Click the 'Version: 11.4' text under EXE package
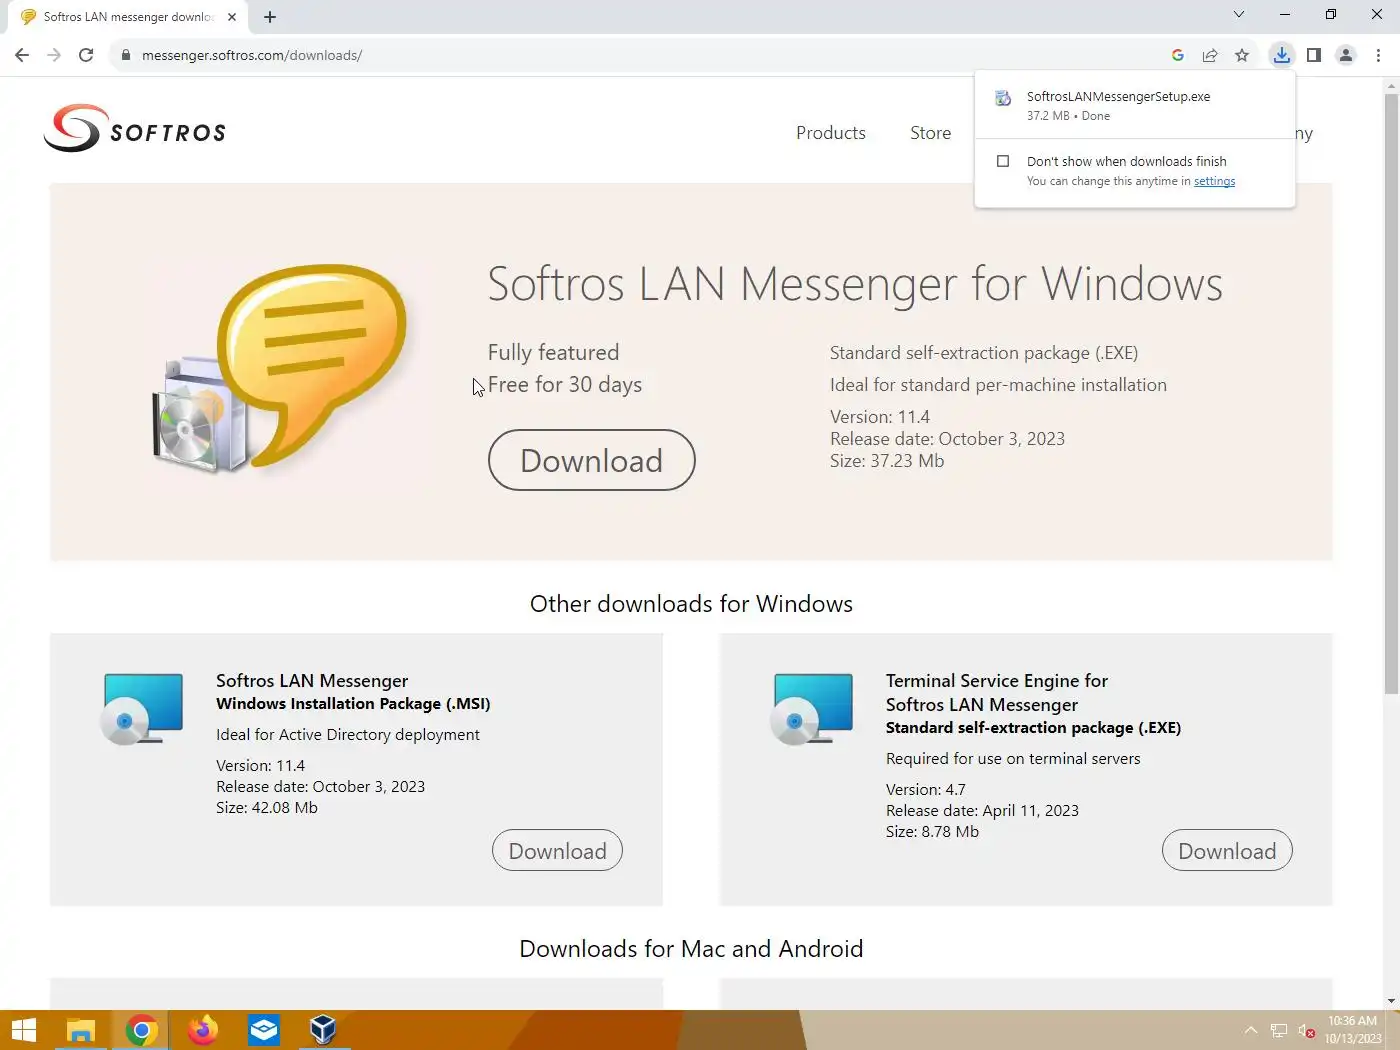This screenshot has width=1400, height=1050. point(880,417)
